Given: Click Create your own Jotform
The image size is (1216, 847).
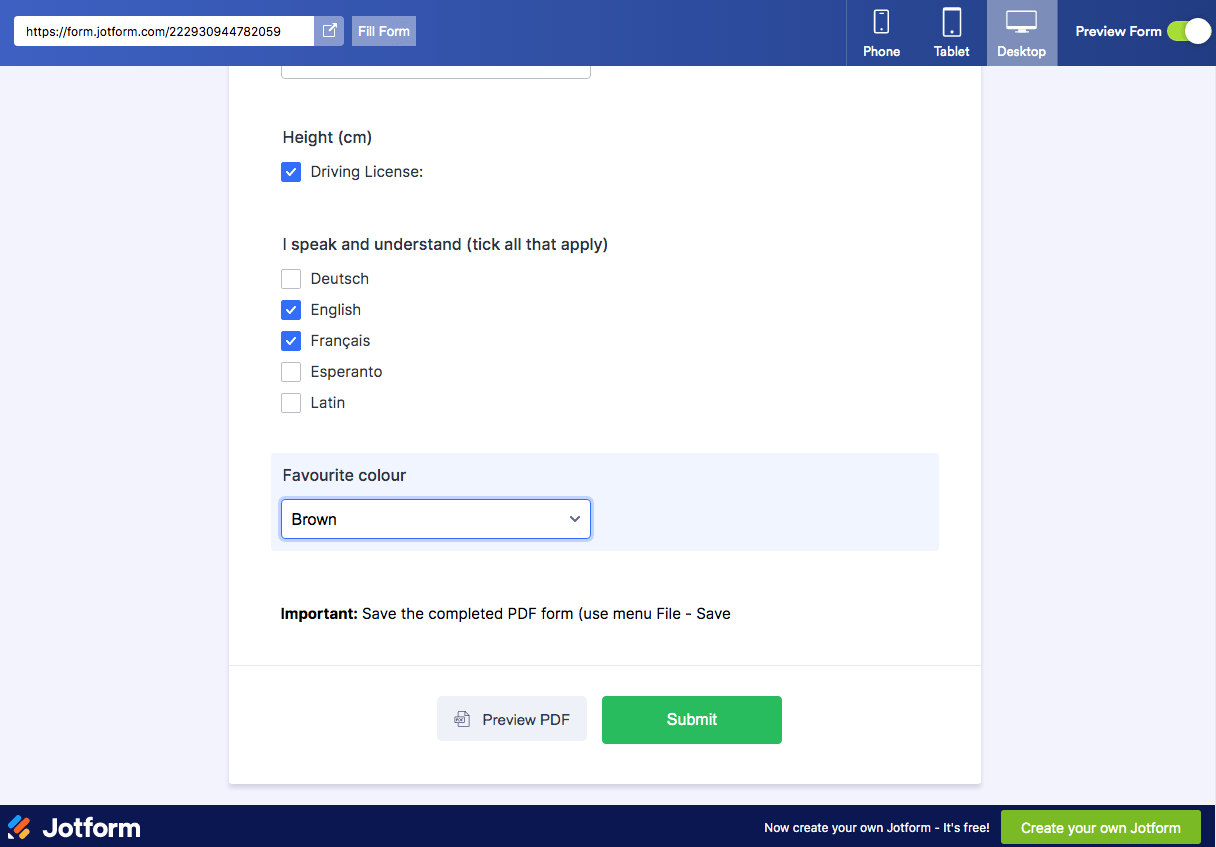Looking at the screenshot, I should pos(1100,827).
